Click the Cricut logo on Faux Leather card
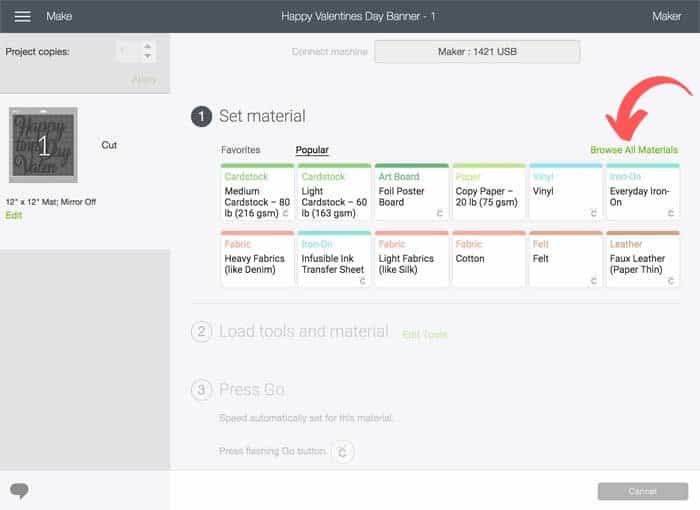700x510 pixels. [x=671, y=280]
